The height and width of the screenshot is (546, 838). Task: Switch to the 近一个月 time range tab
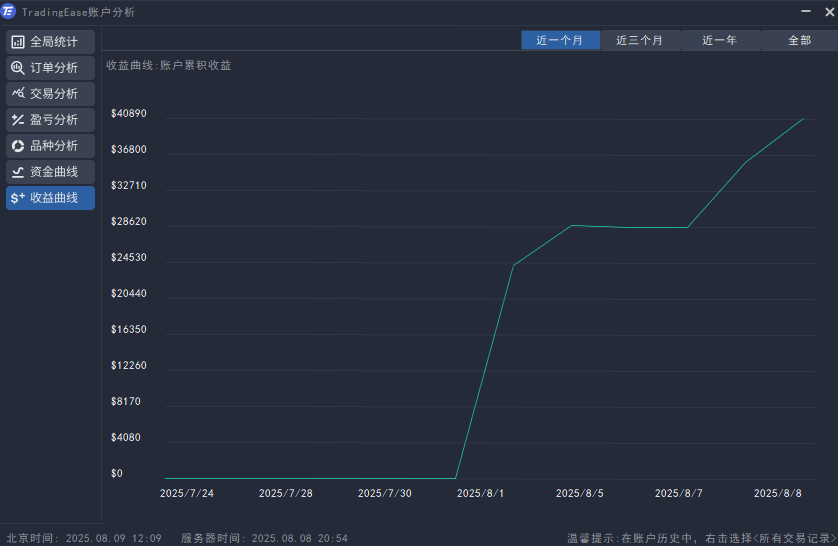click(560, 41)
